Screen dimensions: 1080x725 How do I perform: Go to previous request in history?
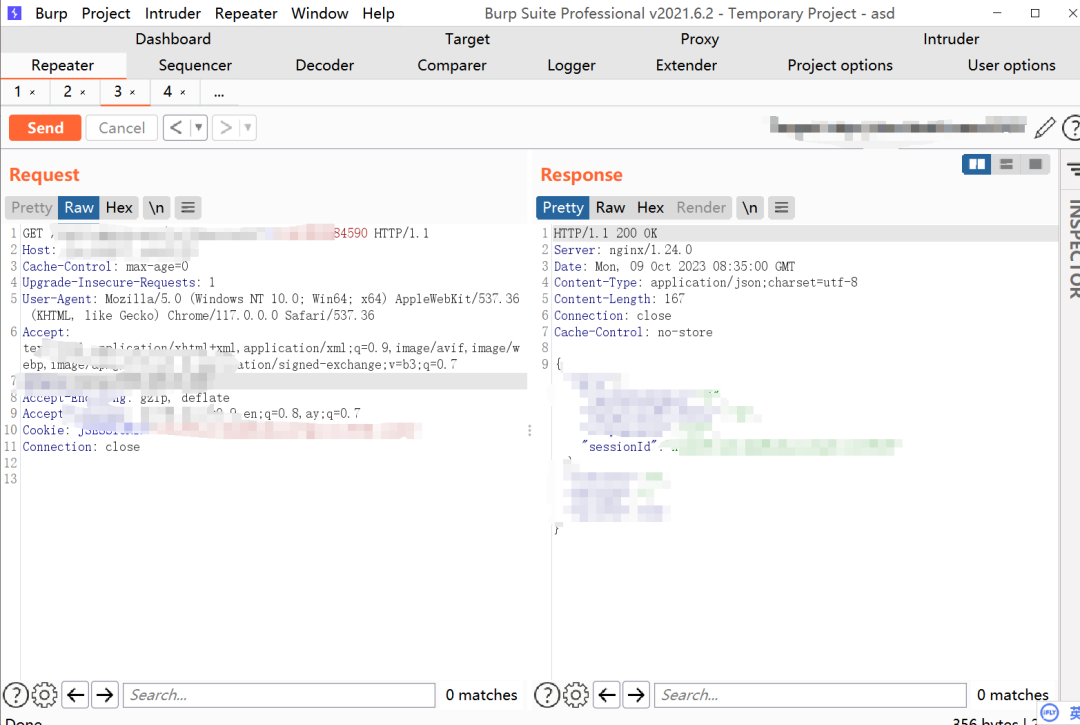point(176,128)
